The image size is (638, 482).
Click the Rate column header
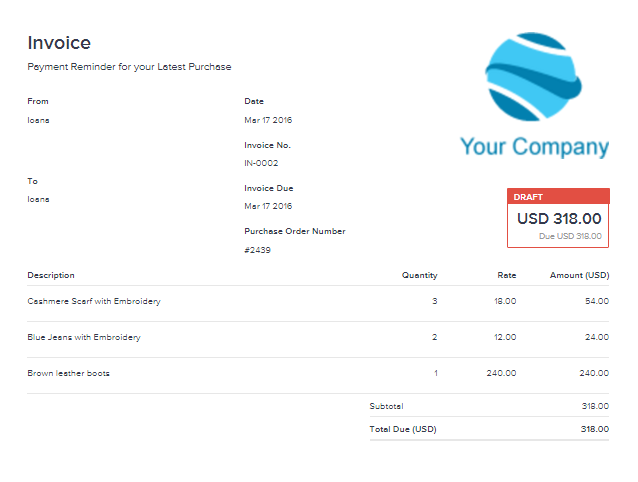pyautogui.click(x=507, y=275)
